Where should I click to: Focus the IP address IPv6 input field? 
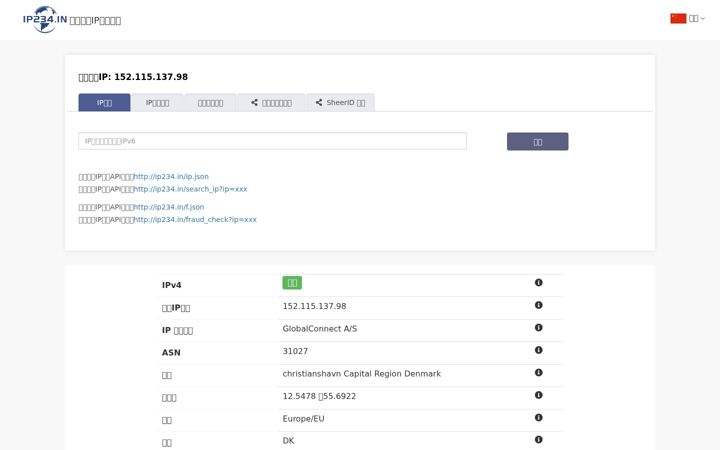272,141
